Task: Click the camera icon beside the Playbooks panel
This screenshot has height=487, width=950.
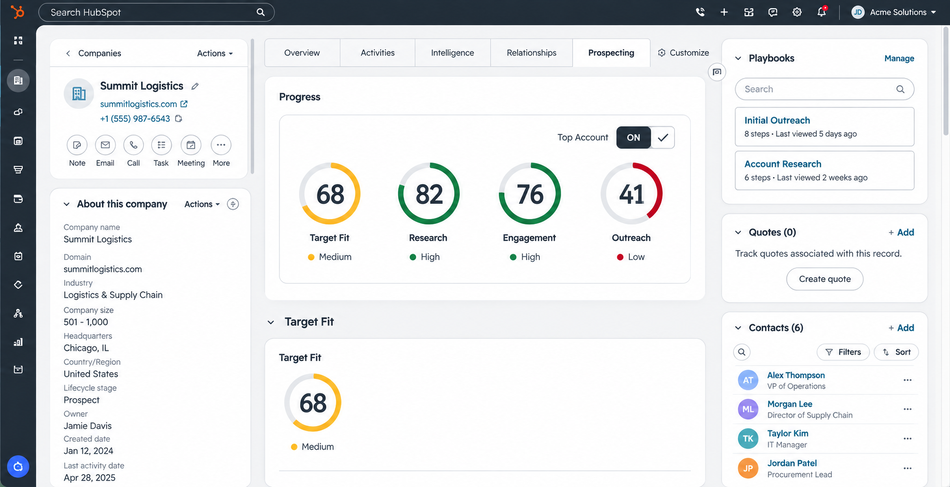Action: click(x=717, y=71)
